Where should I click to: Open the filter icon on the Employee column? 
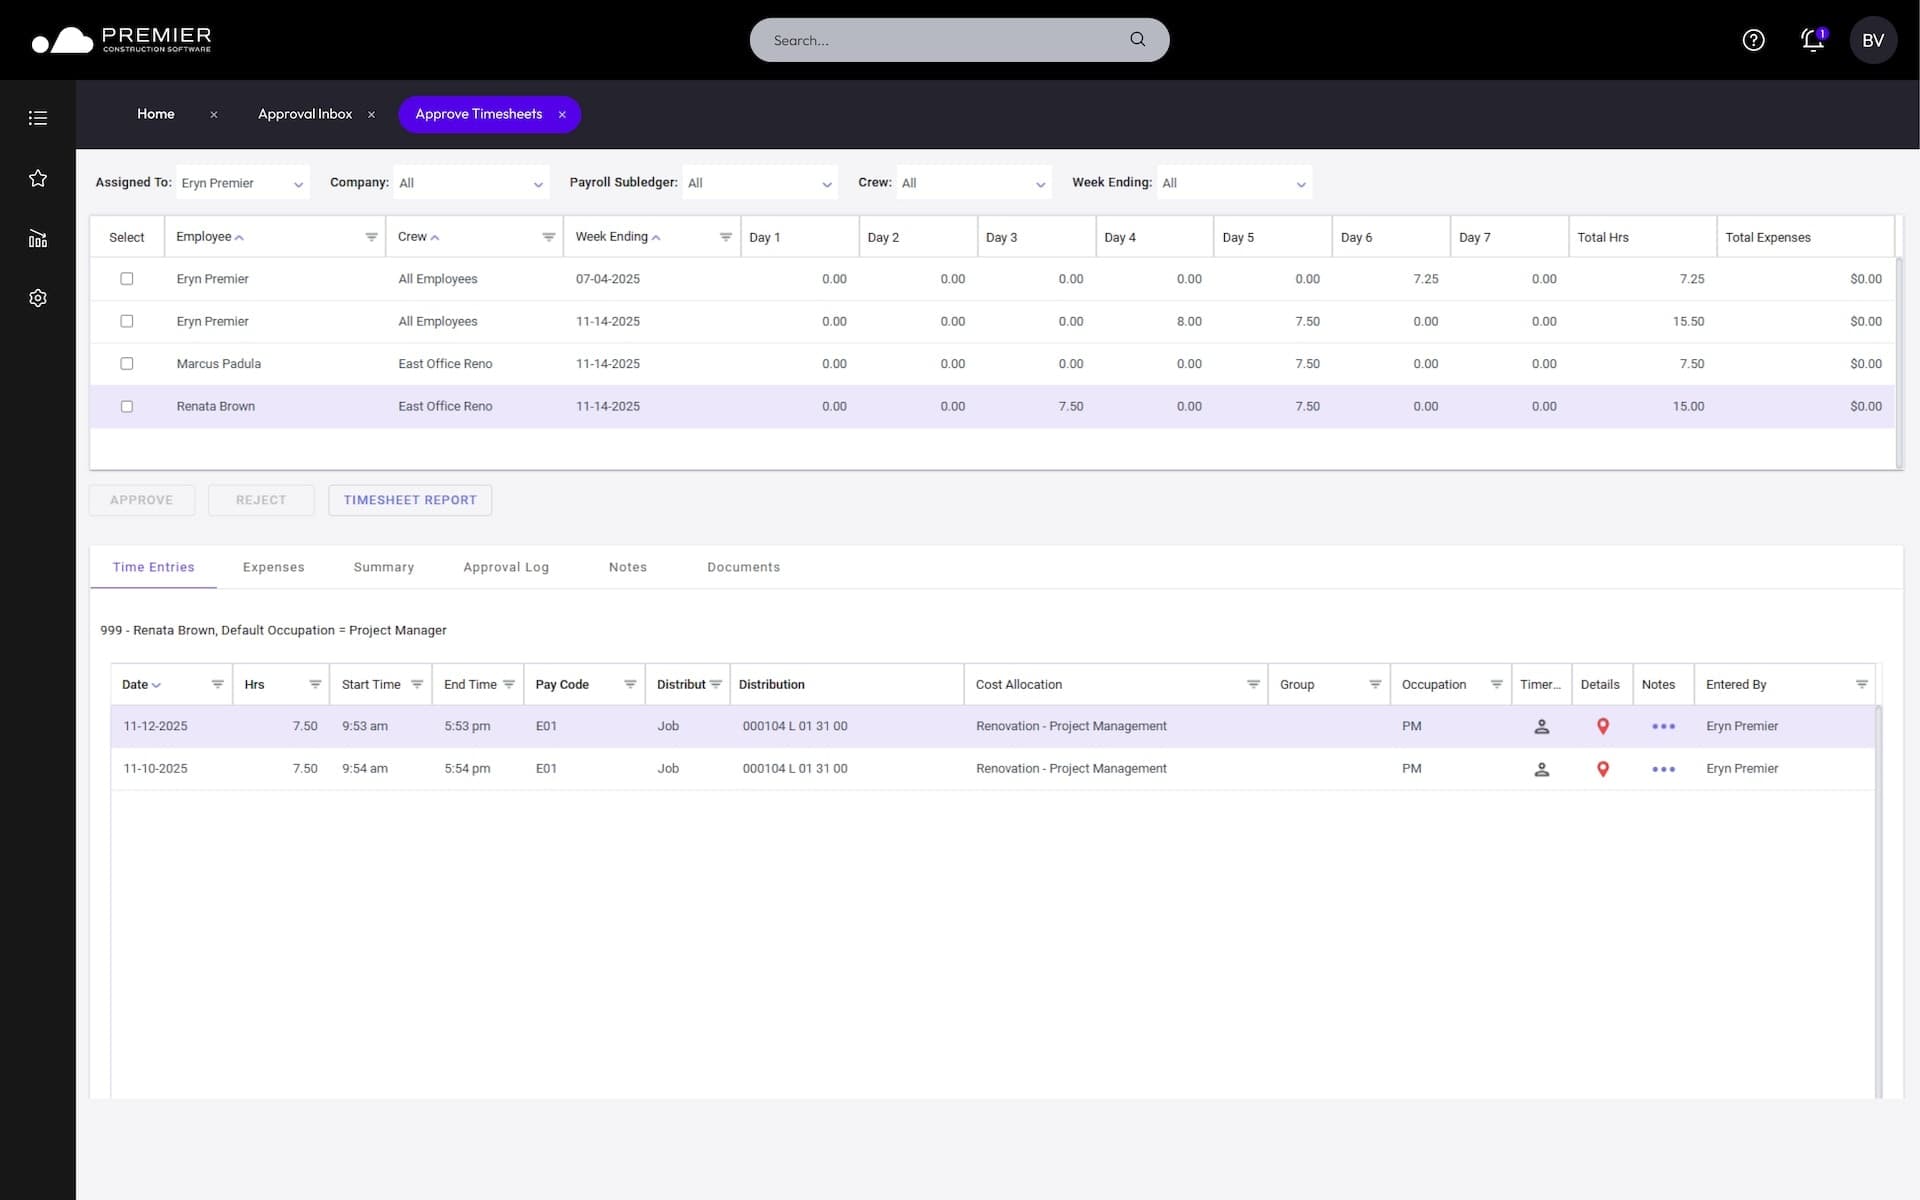[371, 236]
